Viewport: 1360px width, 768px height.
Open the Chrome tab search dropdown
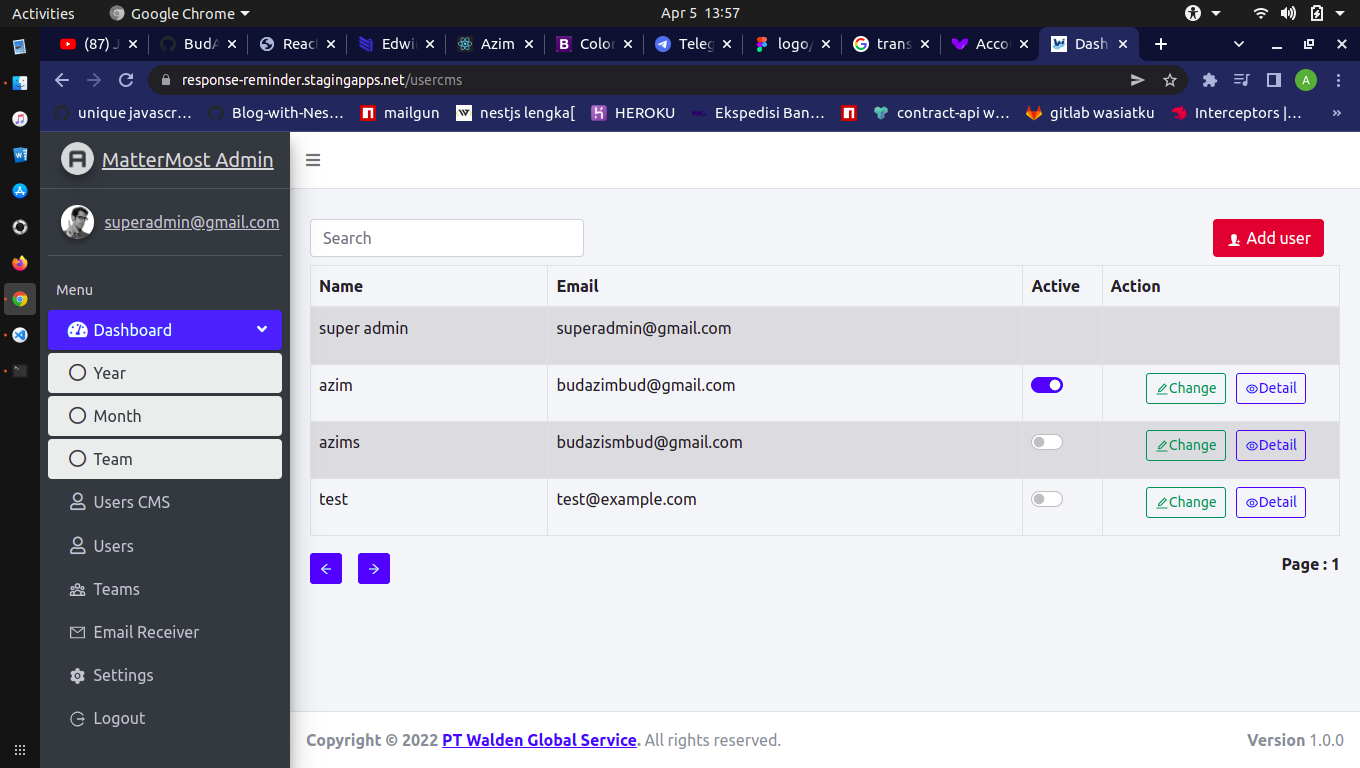pyautogui.click(x=1239, y=44)
